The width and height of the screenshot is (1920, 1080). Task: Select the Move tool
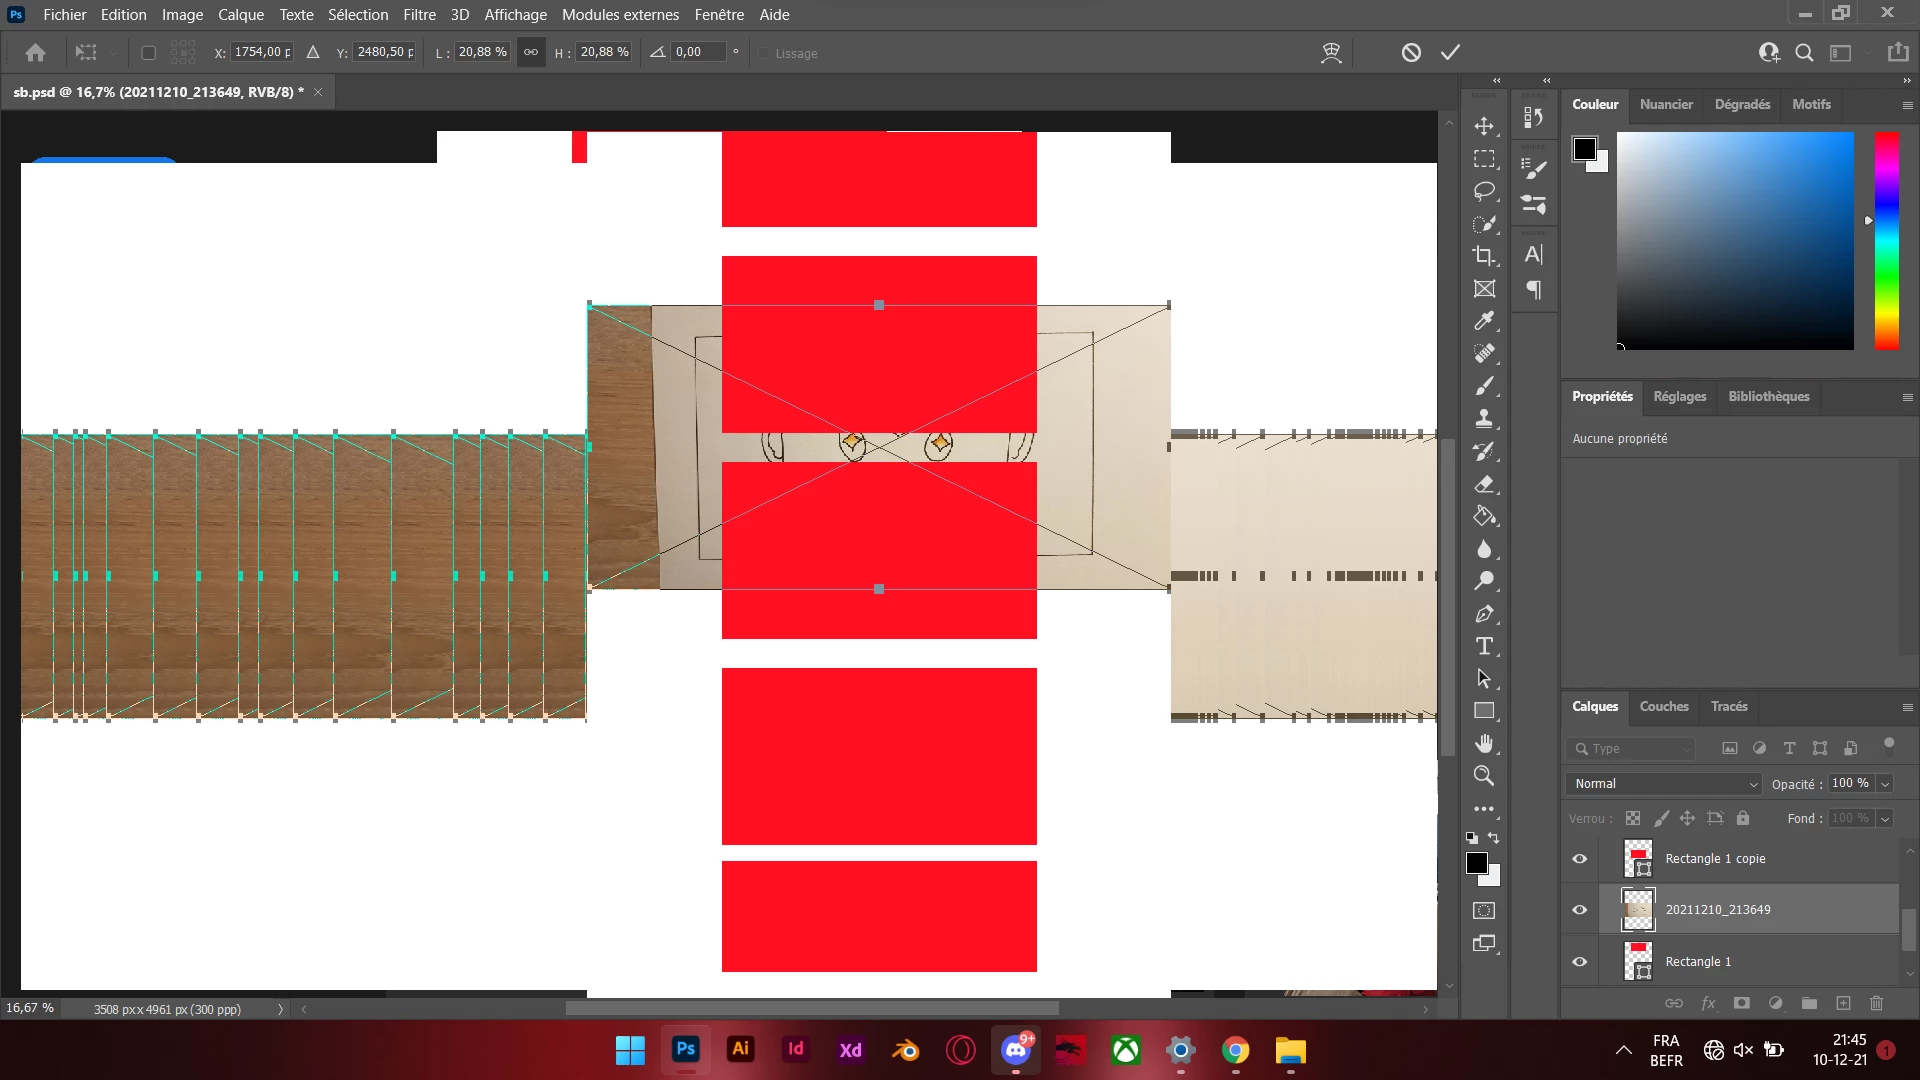(x=1484, y=126)
